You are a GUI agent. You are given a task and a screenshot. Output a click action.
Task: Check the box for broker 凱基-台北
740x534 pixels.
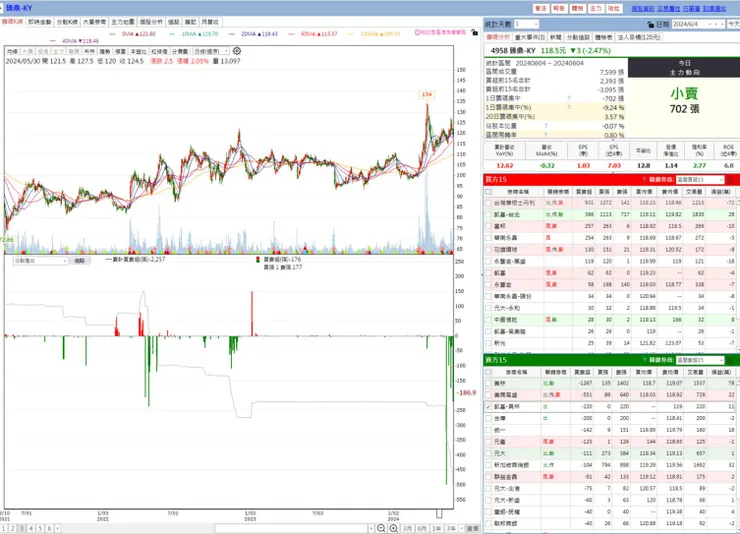[488, 215]
